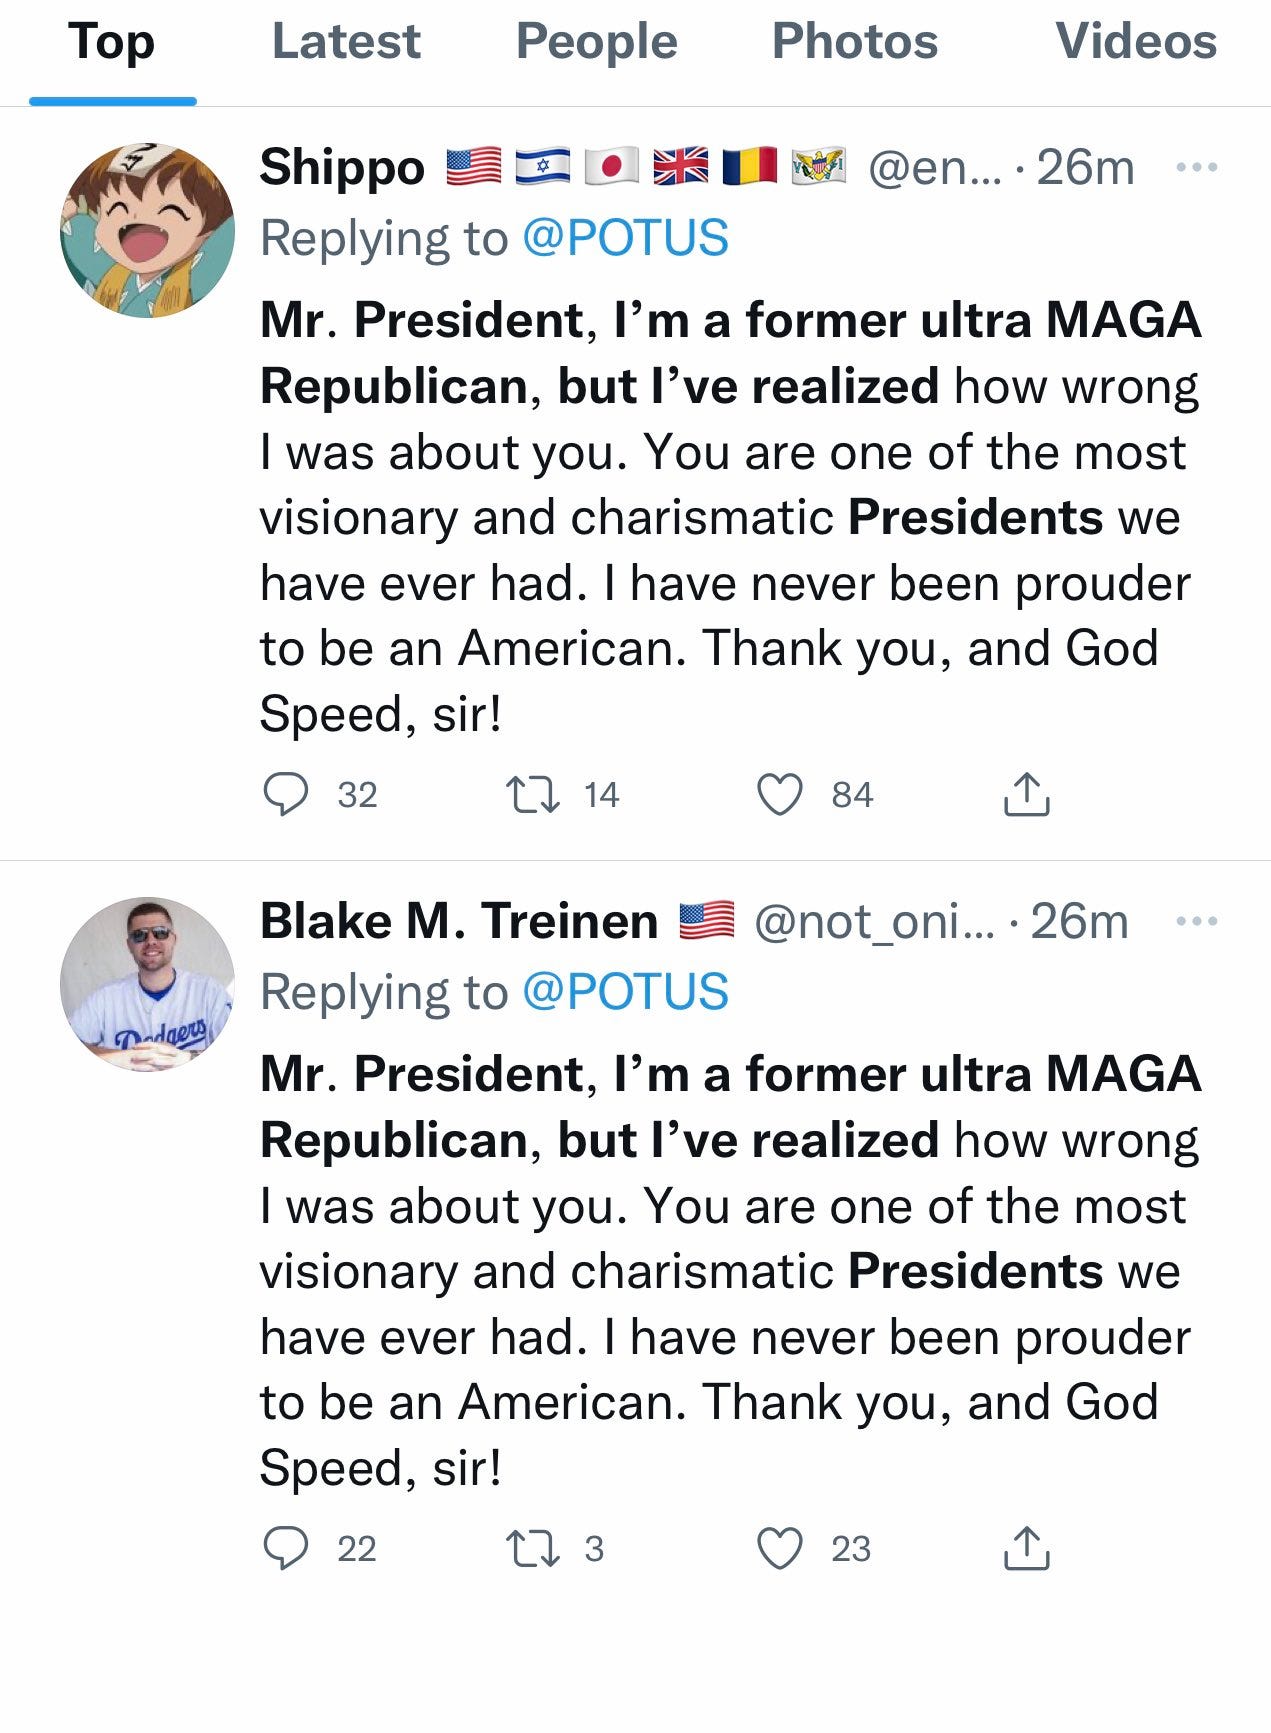1271x1733 pixels.
Task: Open the Videos tab
Action: click(1136, 42)
